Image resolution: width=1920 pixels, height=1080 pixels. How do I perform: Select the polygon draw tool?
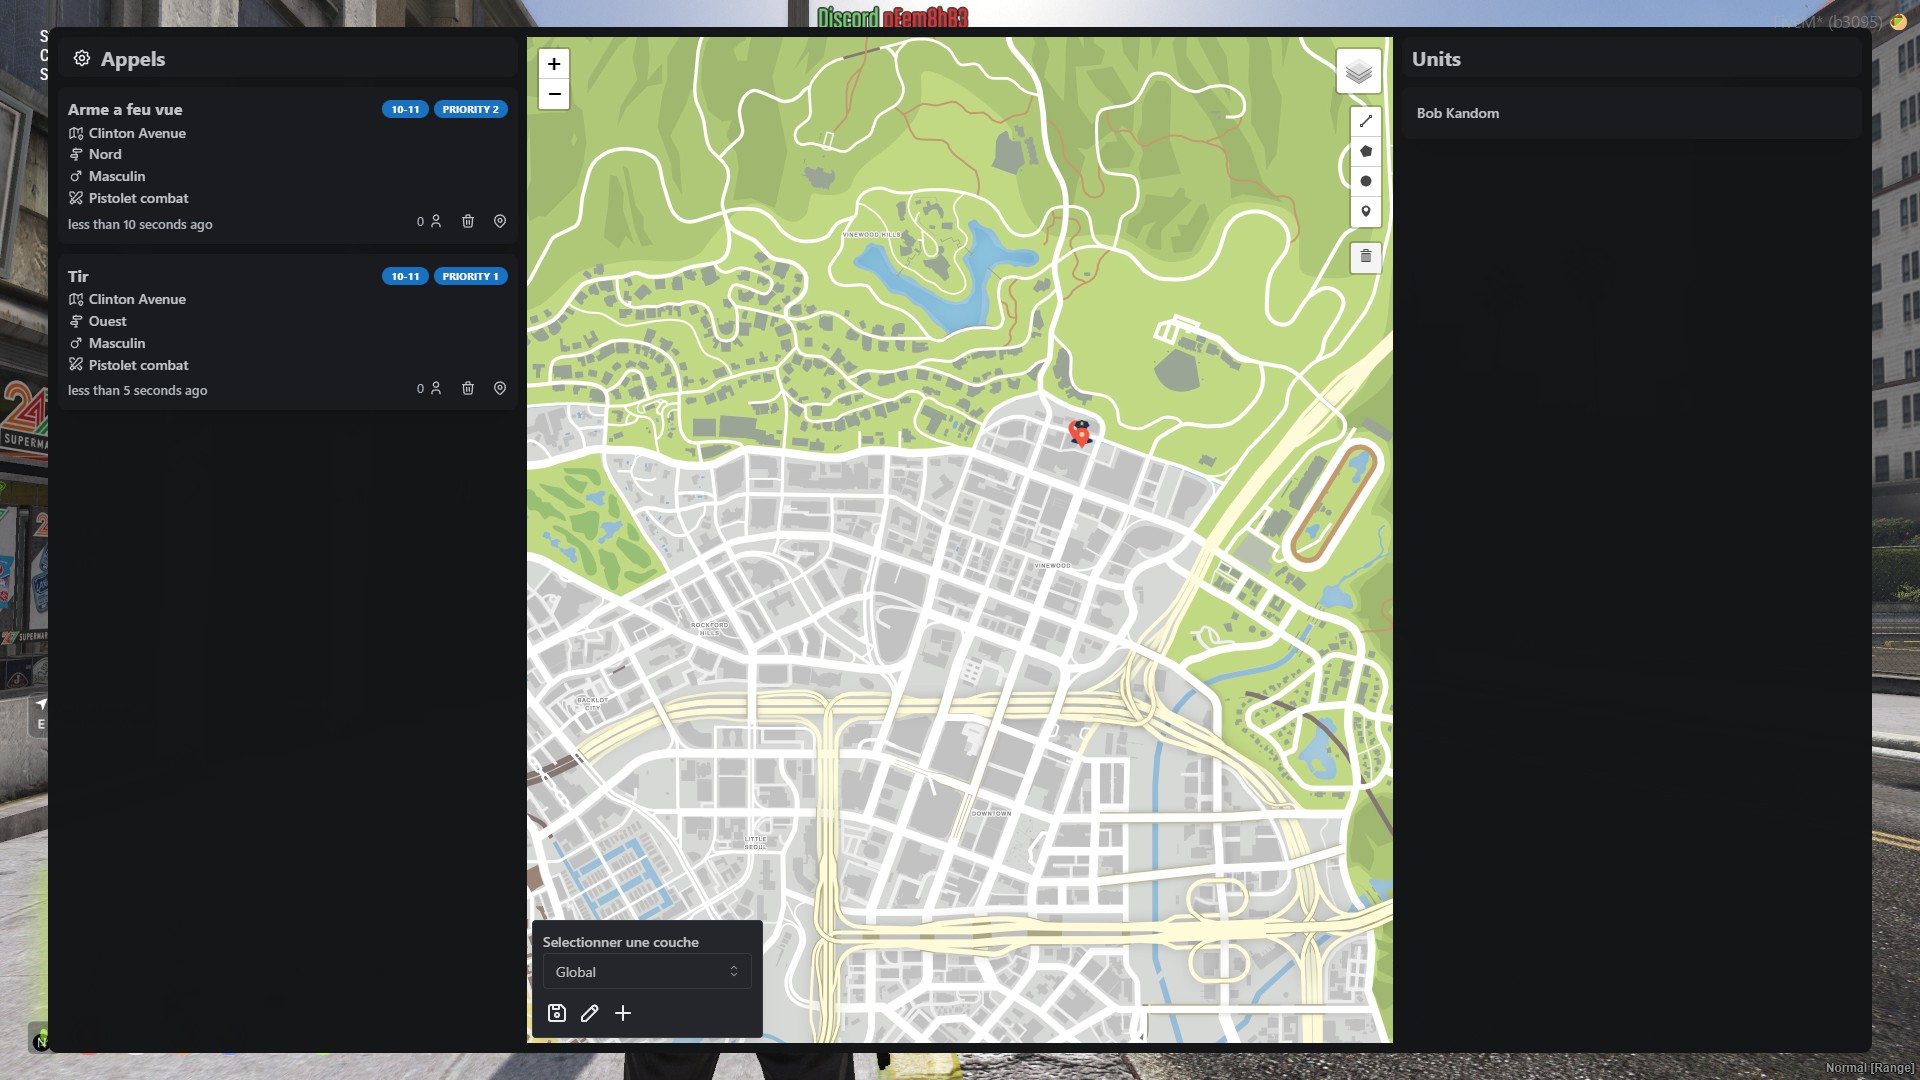coord(1366,152)
